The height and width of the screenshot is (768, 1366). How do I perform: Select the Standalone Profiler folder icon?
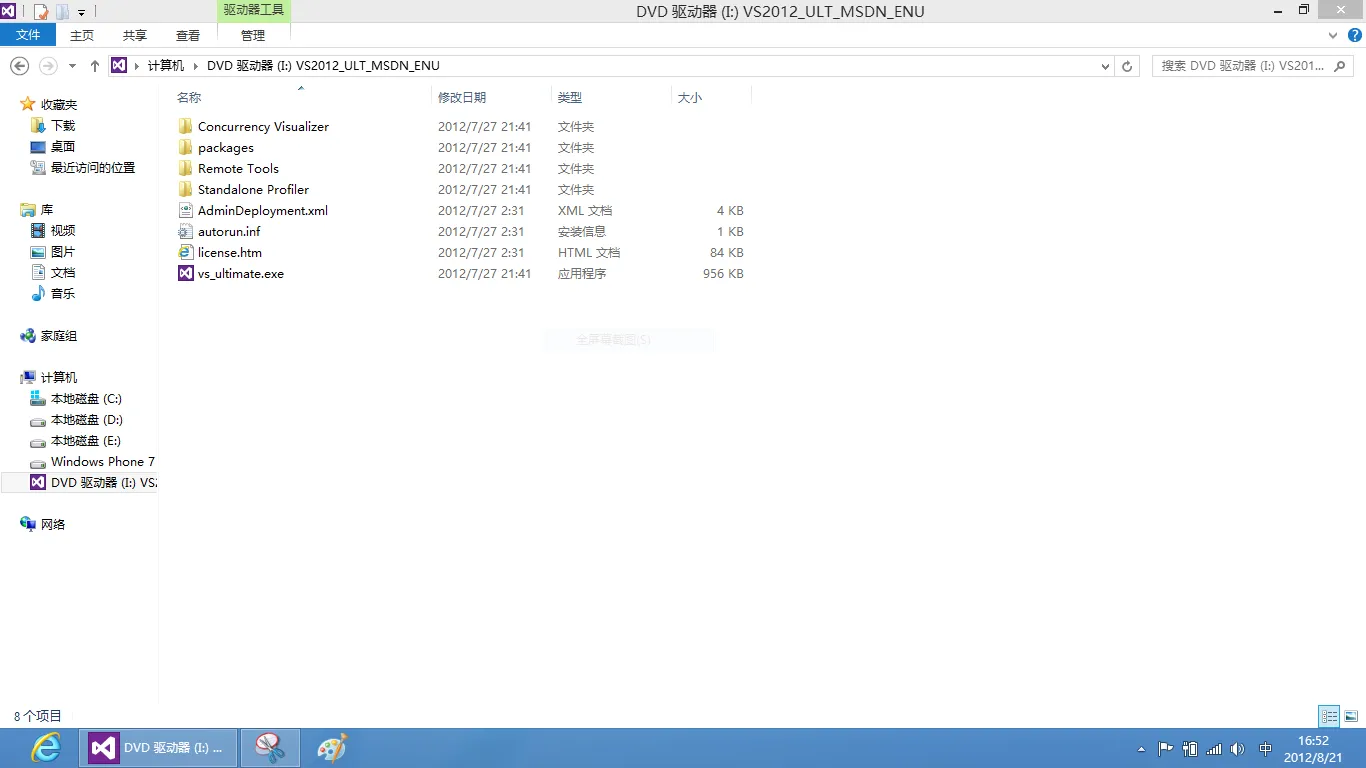pos(185,189)
